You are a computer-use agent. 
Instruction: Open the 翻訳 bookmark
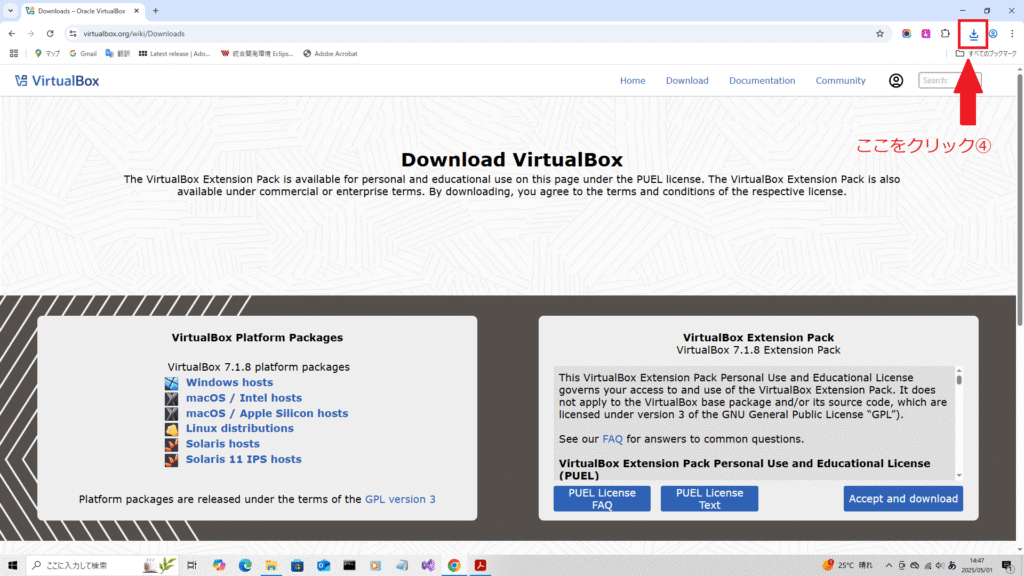[118, 54]
